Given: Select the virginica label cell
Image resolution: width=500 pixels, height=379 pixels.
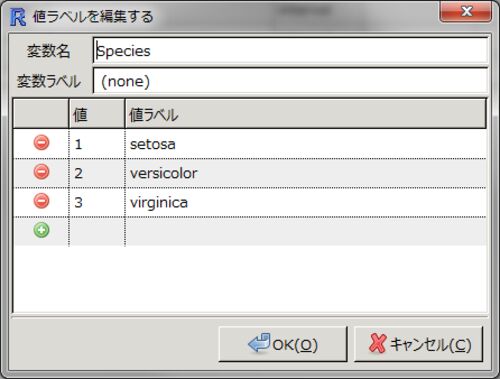Looking at the screenshot, I should pos(306,202).
